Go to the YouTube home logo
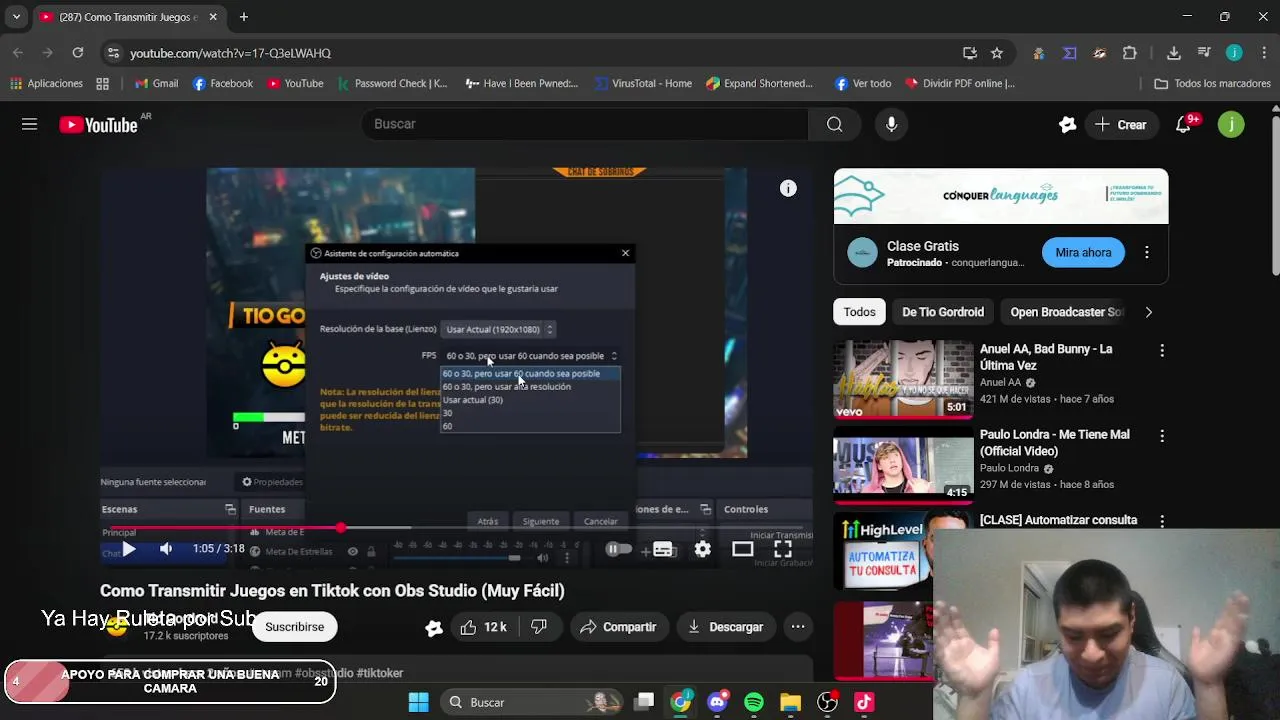Screen dimensions: 1280x720 [x=98, y=125]
